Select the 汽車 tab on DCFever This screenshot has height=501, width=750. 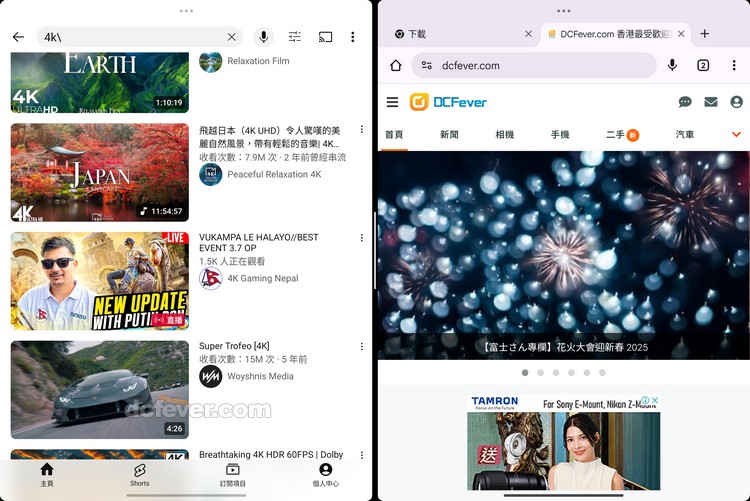(x=685, y=134)
